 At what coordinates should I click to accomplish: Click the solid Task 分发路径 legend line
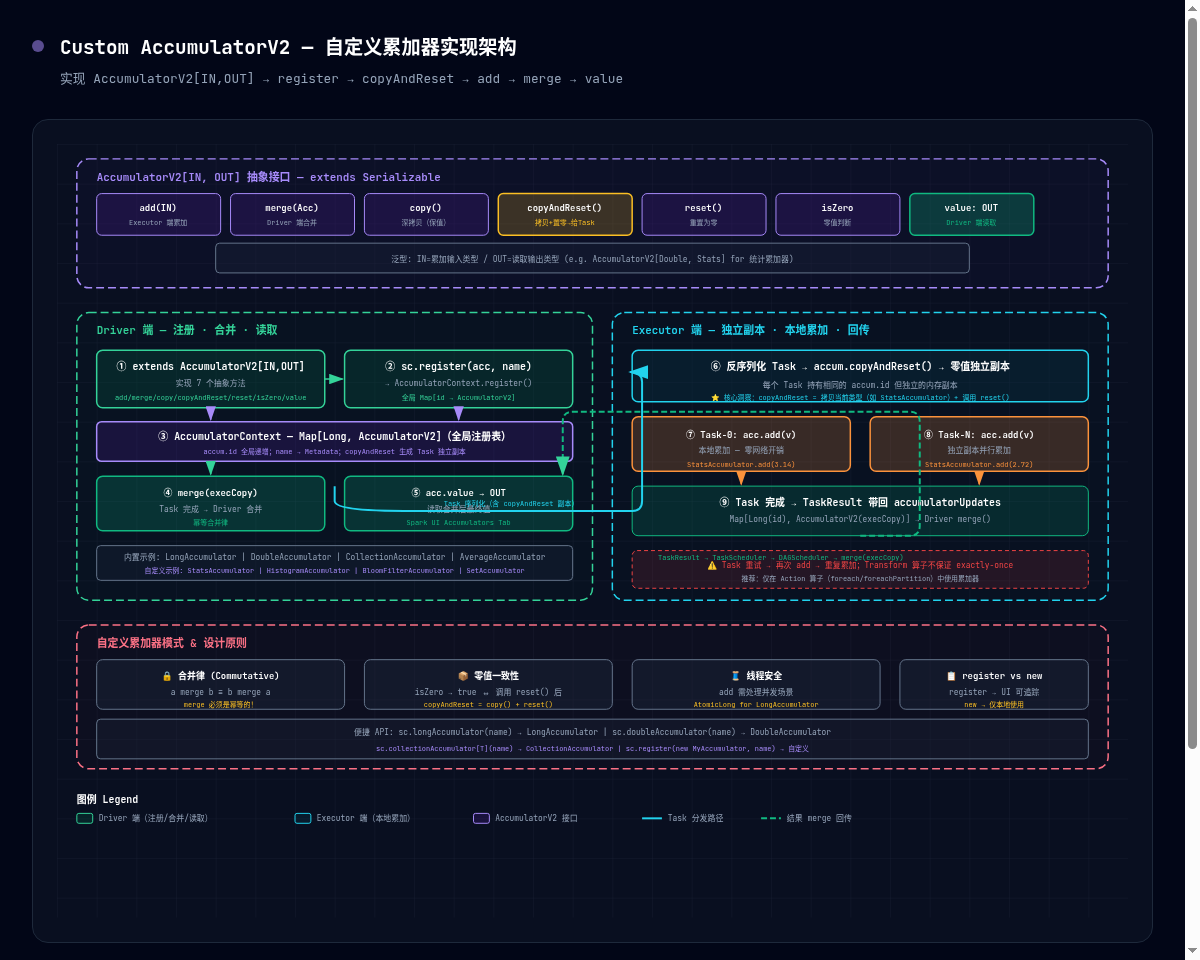(x=652, y=818)
